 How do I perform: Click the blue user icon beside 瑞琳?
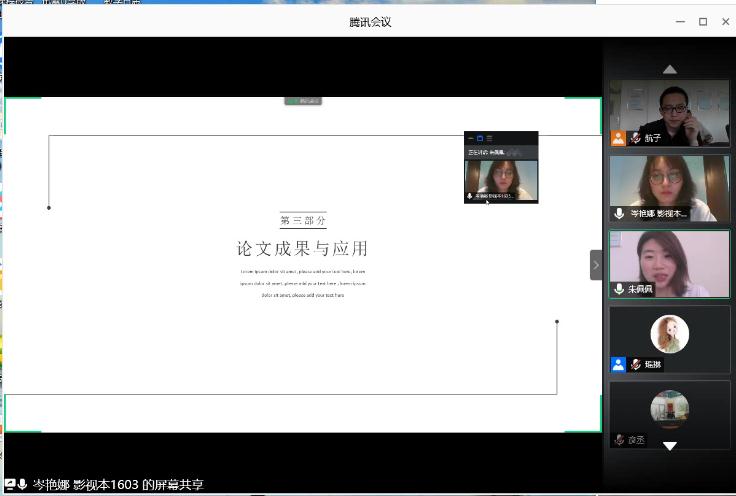point(618,365)
